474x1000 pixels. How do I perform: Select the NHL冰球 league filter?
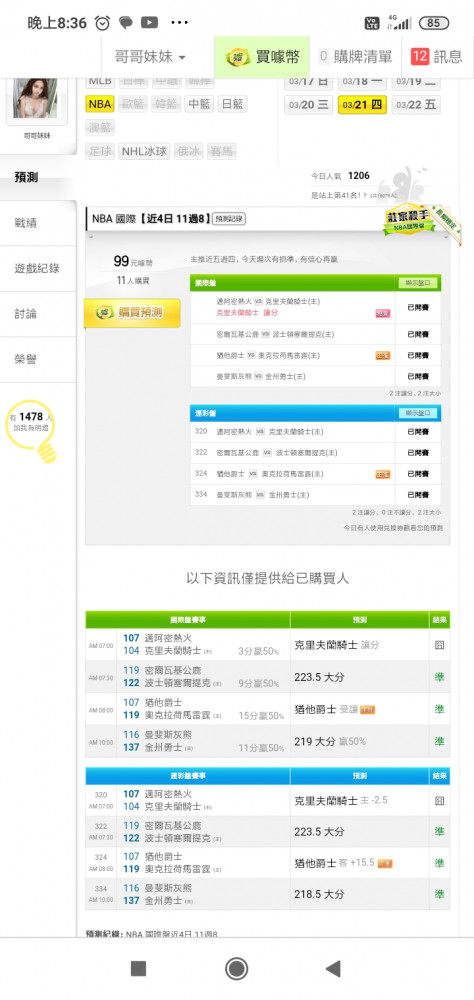(145, 151)
